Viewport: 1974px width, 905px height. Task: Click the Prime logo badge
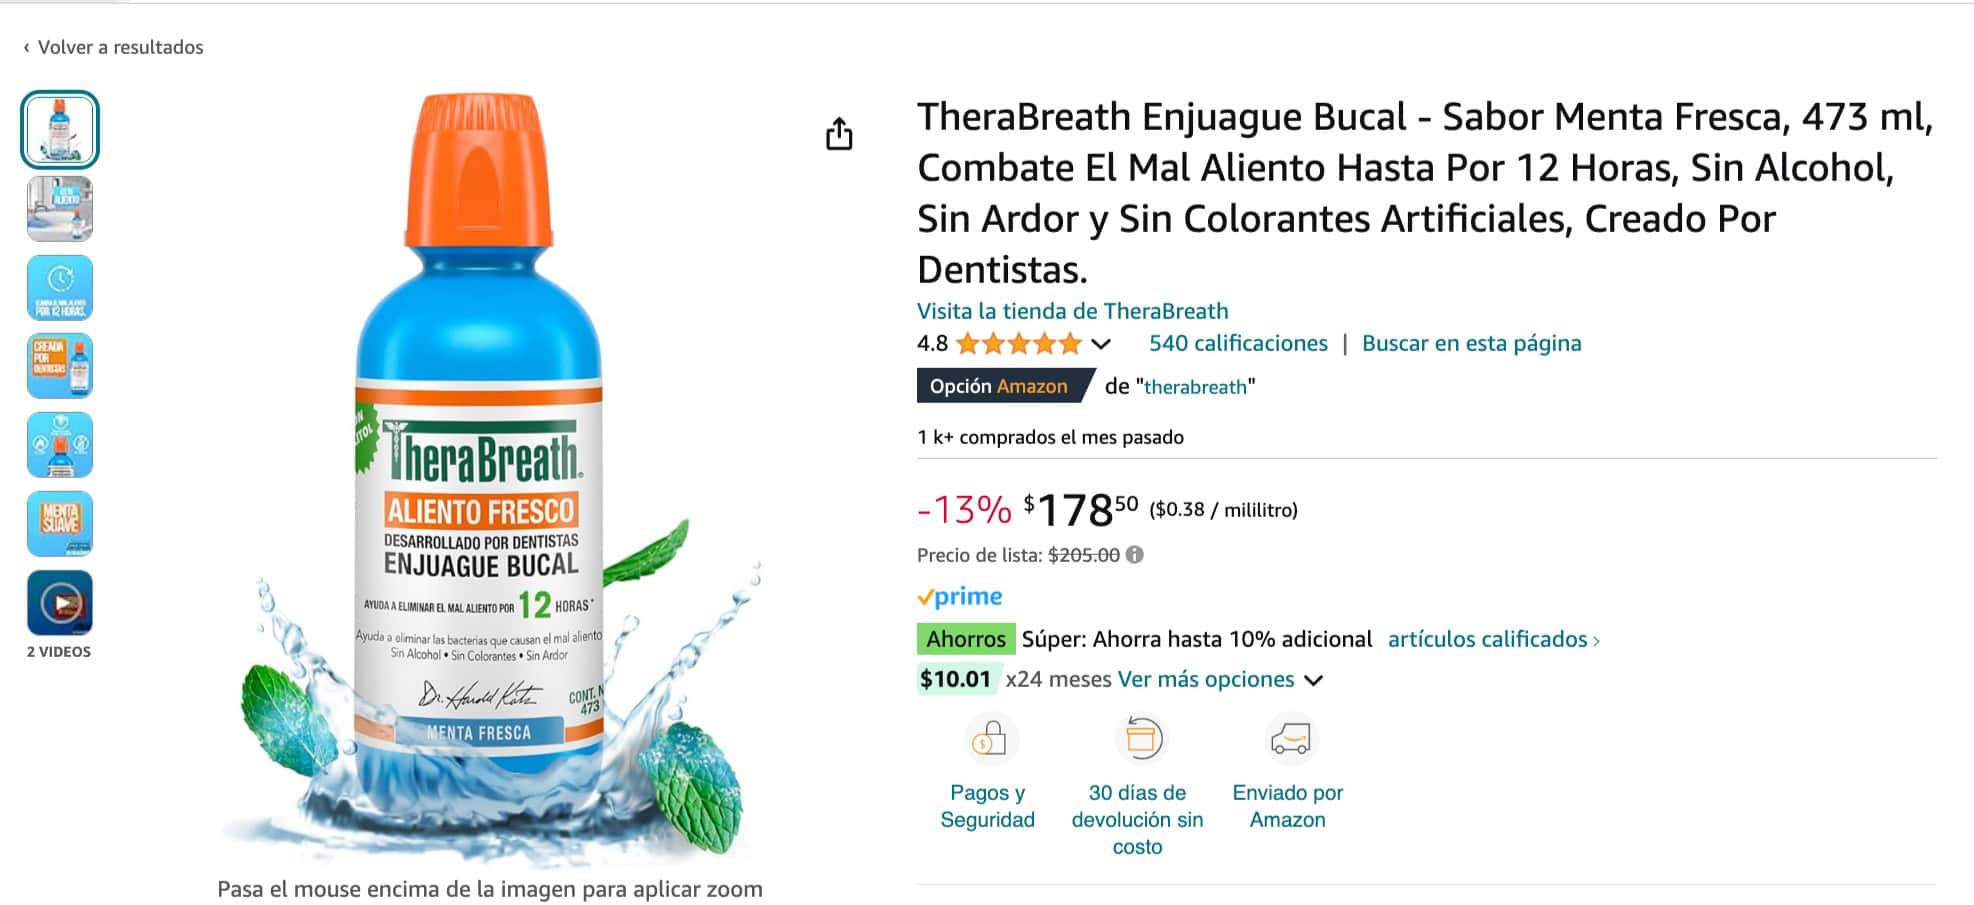click(960, 597)
